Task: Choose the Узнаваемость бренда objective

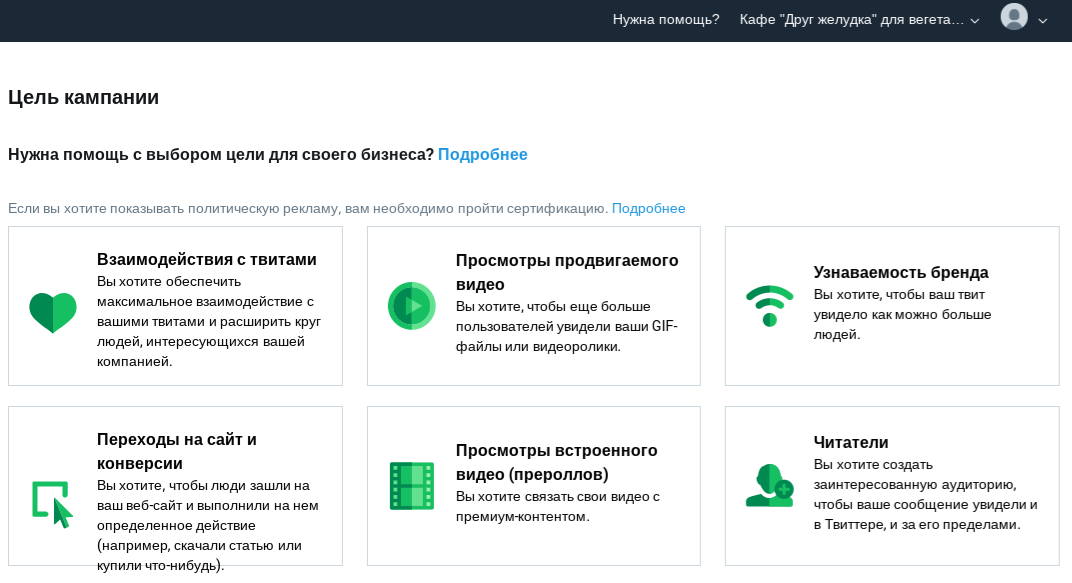Action: 901,272
